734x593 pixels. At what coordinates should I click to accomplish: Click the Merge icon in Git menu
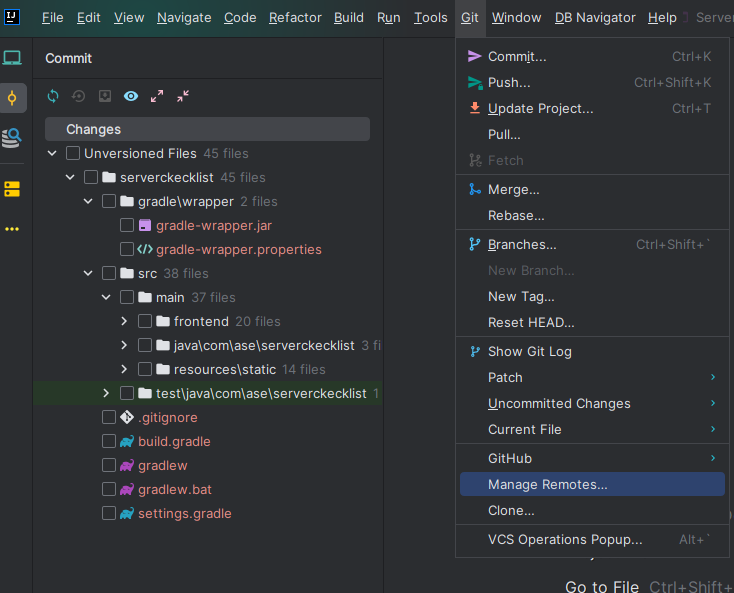(x=475, y=189)
